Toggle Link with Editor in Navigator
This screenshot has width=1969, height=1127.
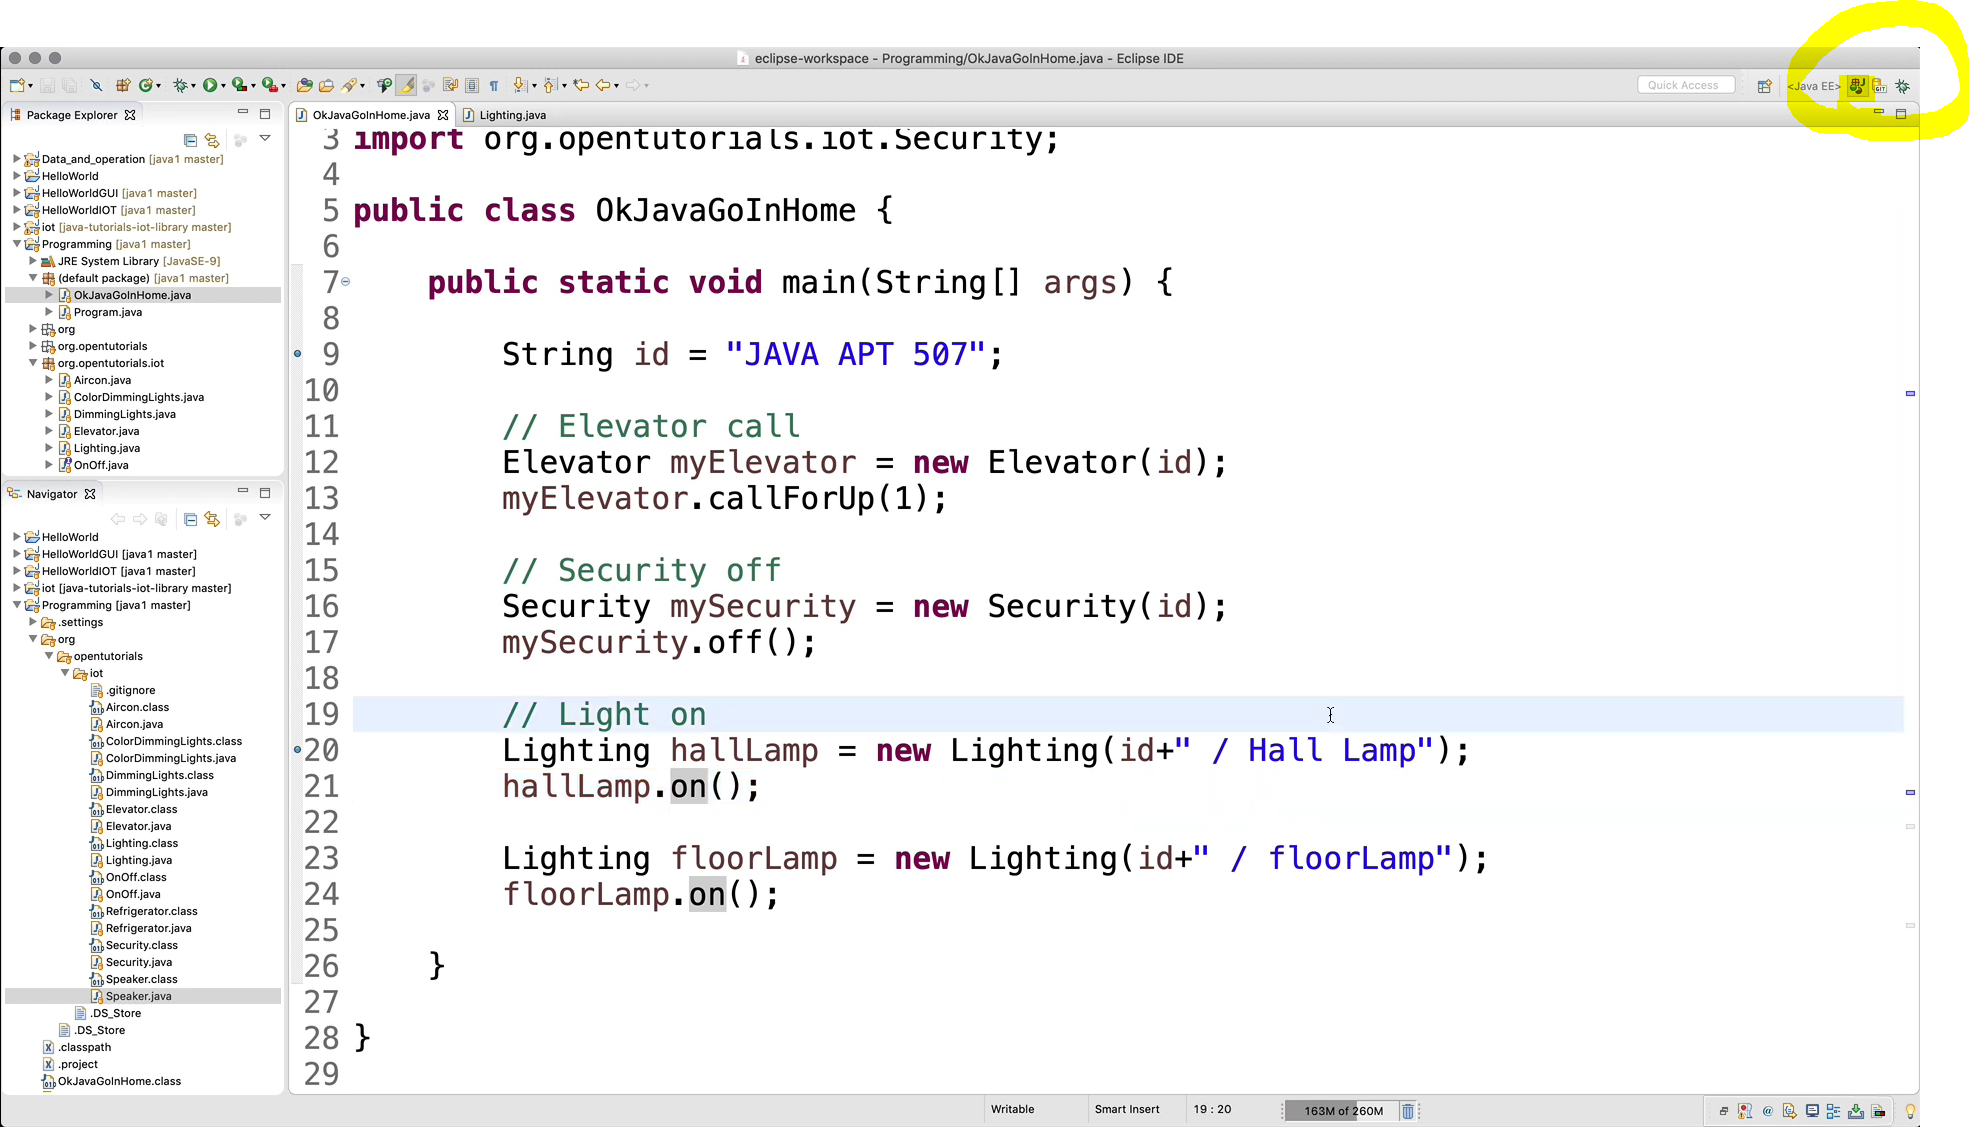212,519
